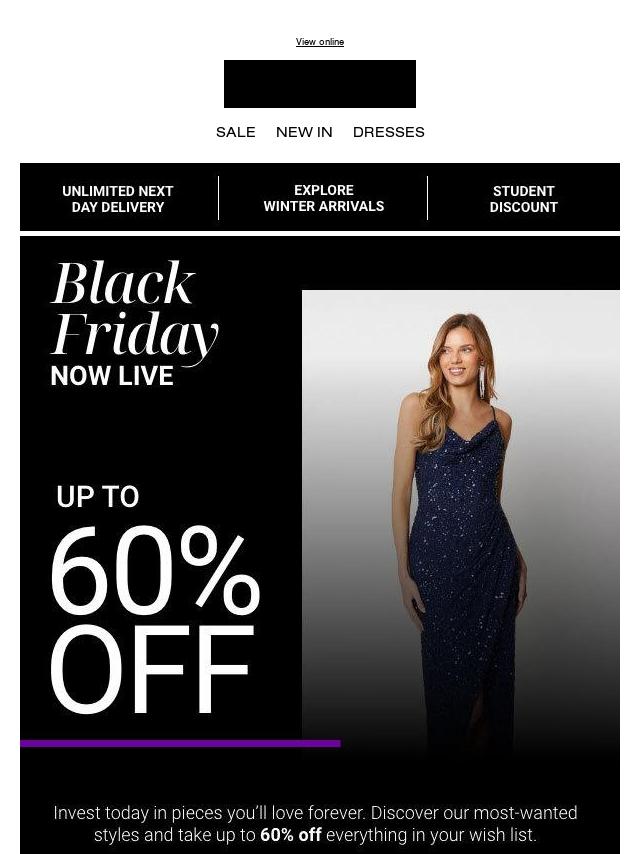Click the model's long drop earring
The width and height of the screenshot is (640, 854).
[483, 379]
